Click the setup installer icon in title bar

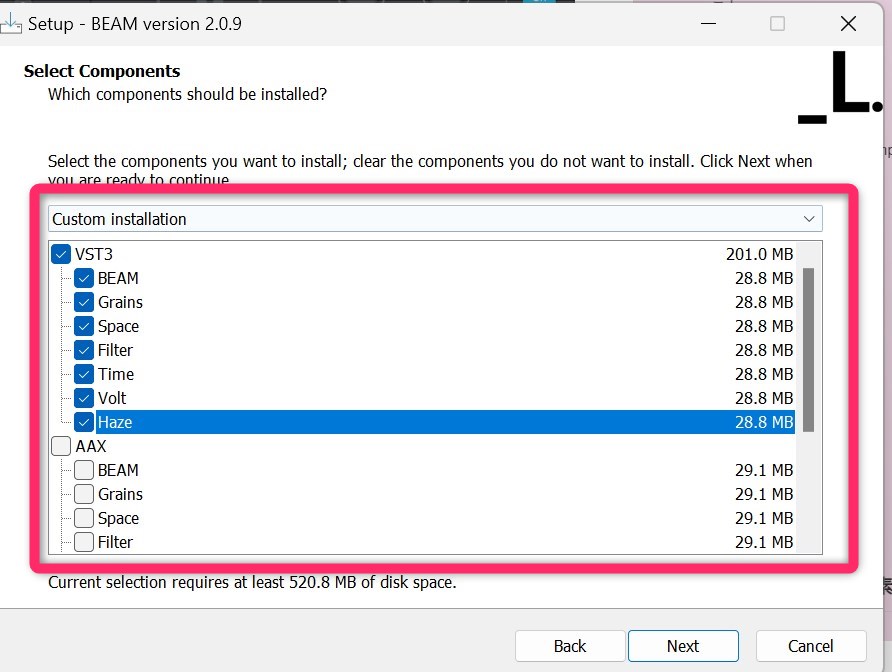(x=11, y=24)
